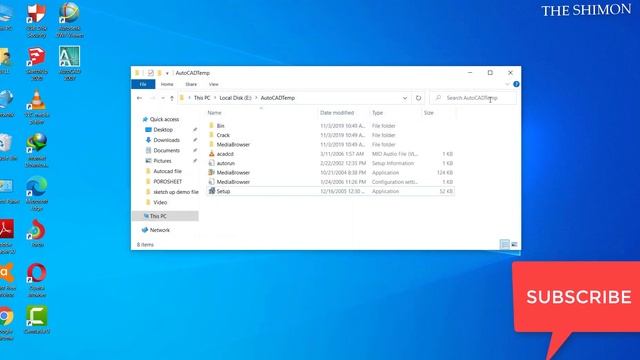The height and width of the screenshot is (360, 640).
Task: Open Microsoft Edge desktop shortcut
Action: [37, 193]
